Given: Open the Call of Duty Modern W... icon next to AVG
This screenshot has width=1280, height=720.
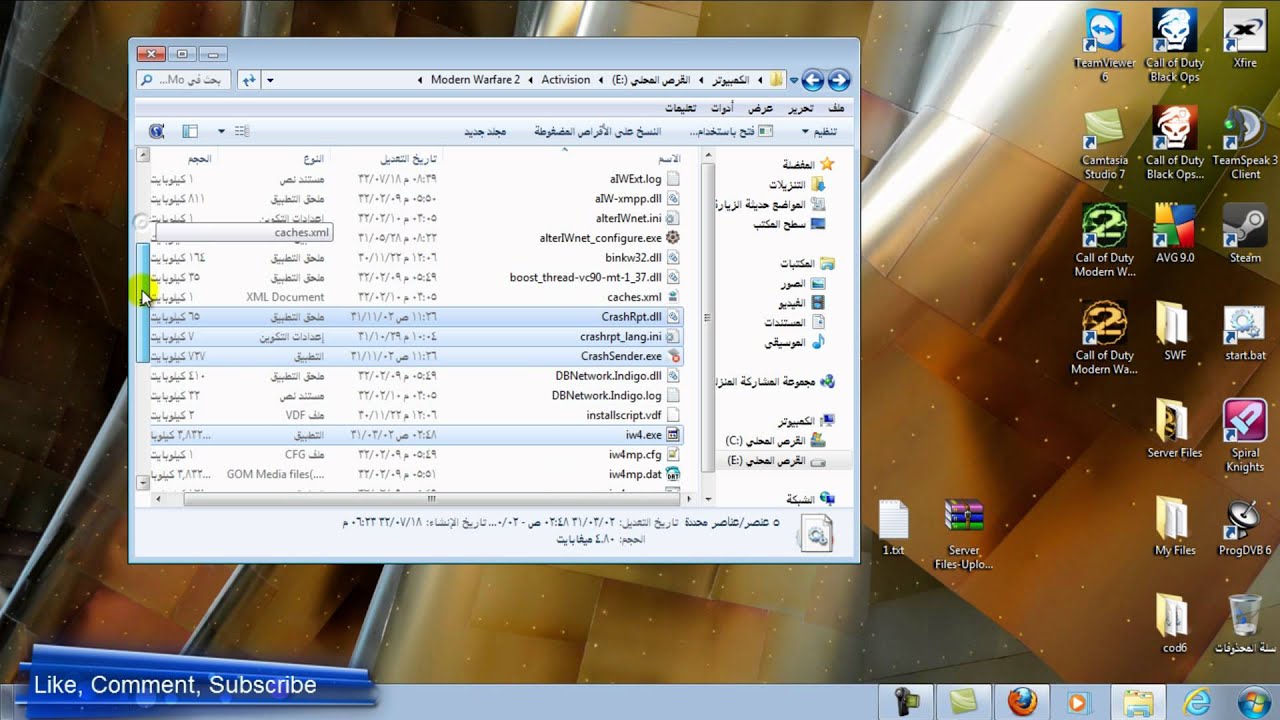Looking at the screenshot, I should (x=1104, y=240).
